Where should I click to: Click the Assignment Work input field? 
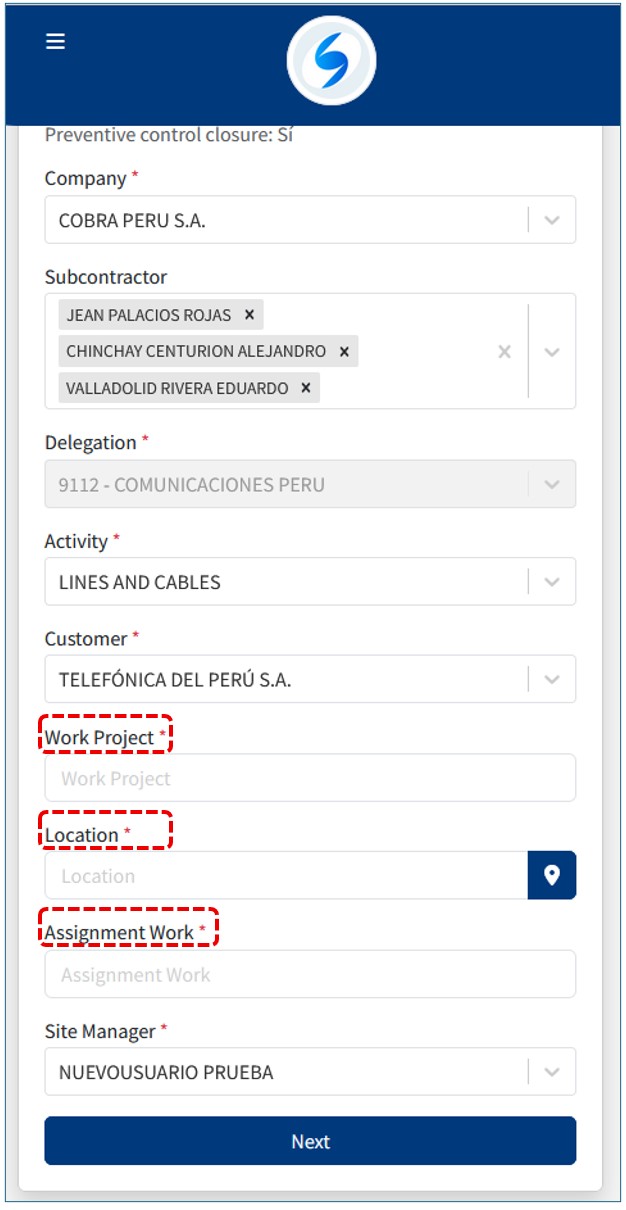pyautogui.click(x=310, y=974)
